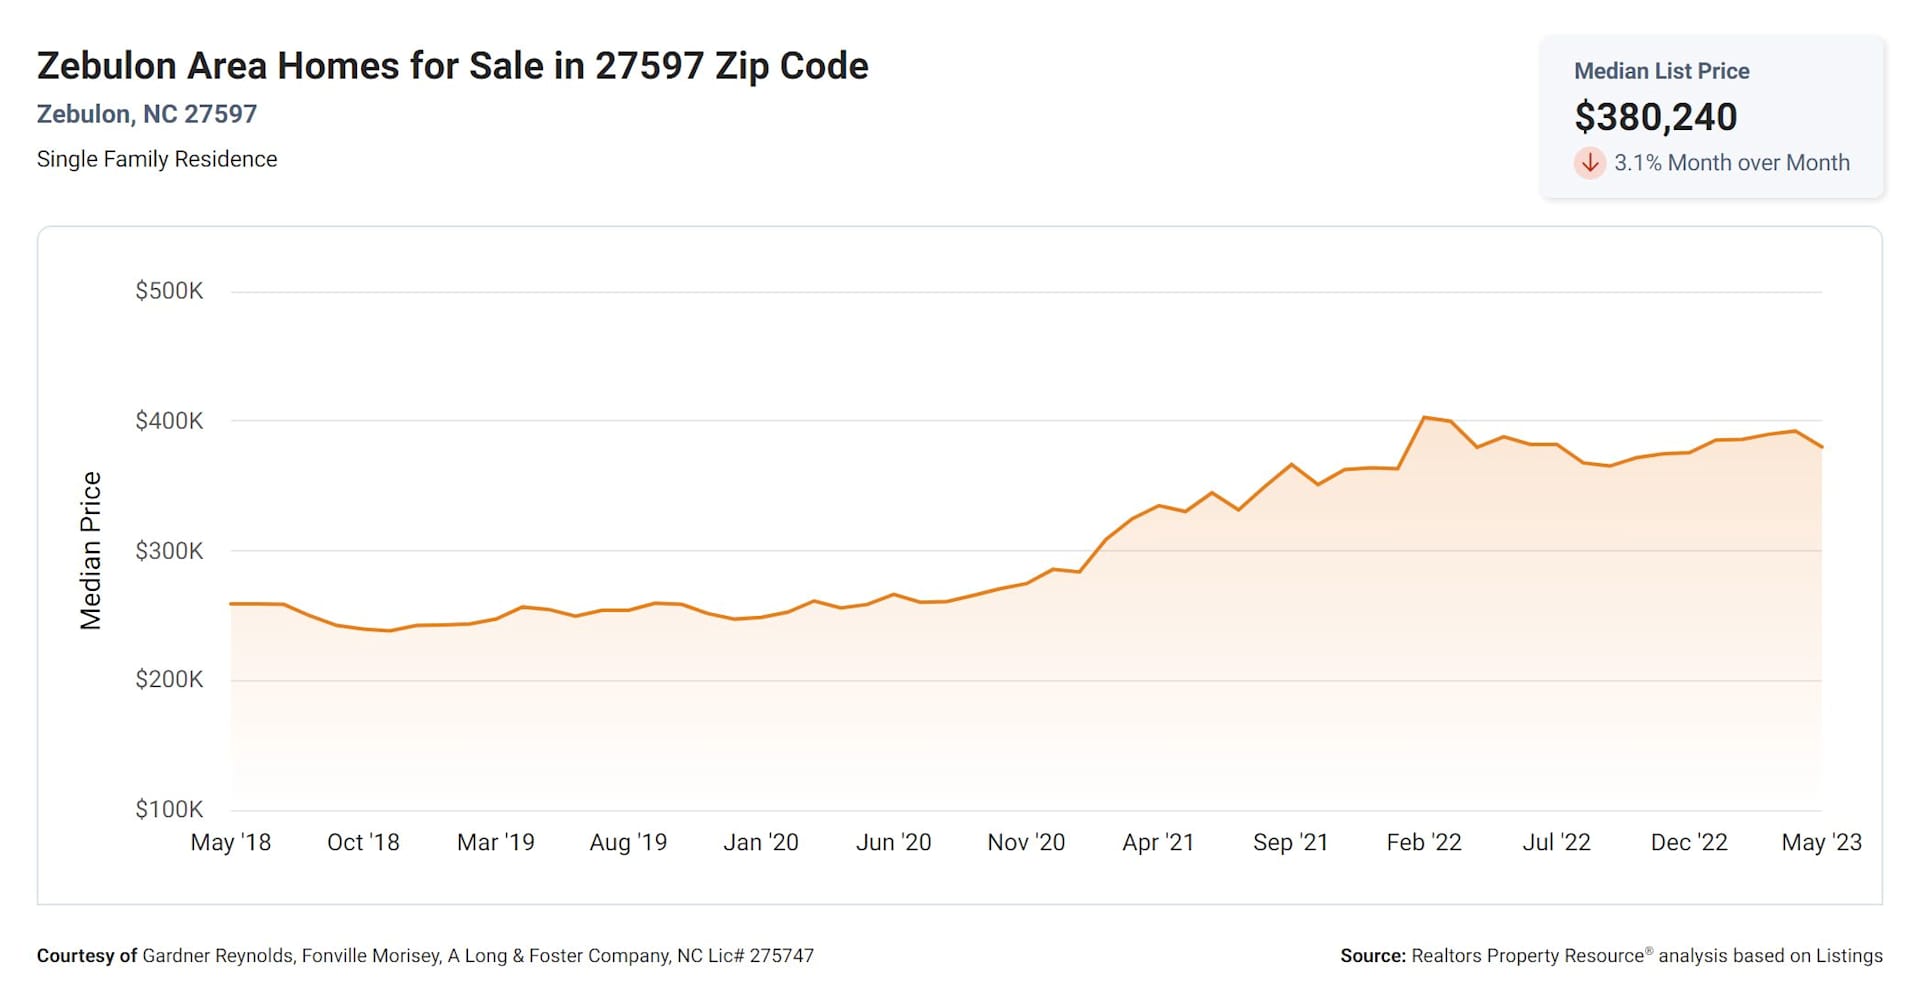Select the Nov '20 x-axis label

[1026, 842]
